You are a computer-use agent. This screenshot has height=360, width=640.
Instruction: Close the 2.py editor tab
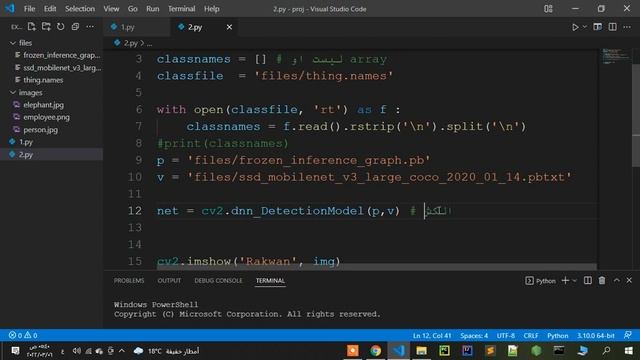[229, 27]
